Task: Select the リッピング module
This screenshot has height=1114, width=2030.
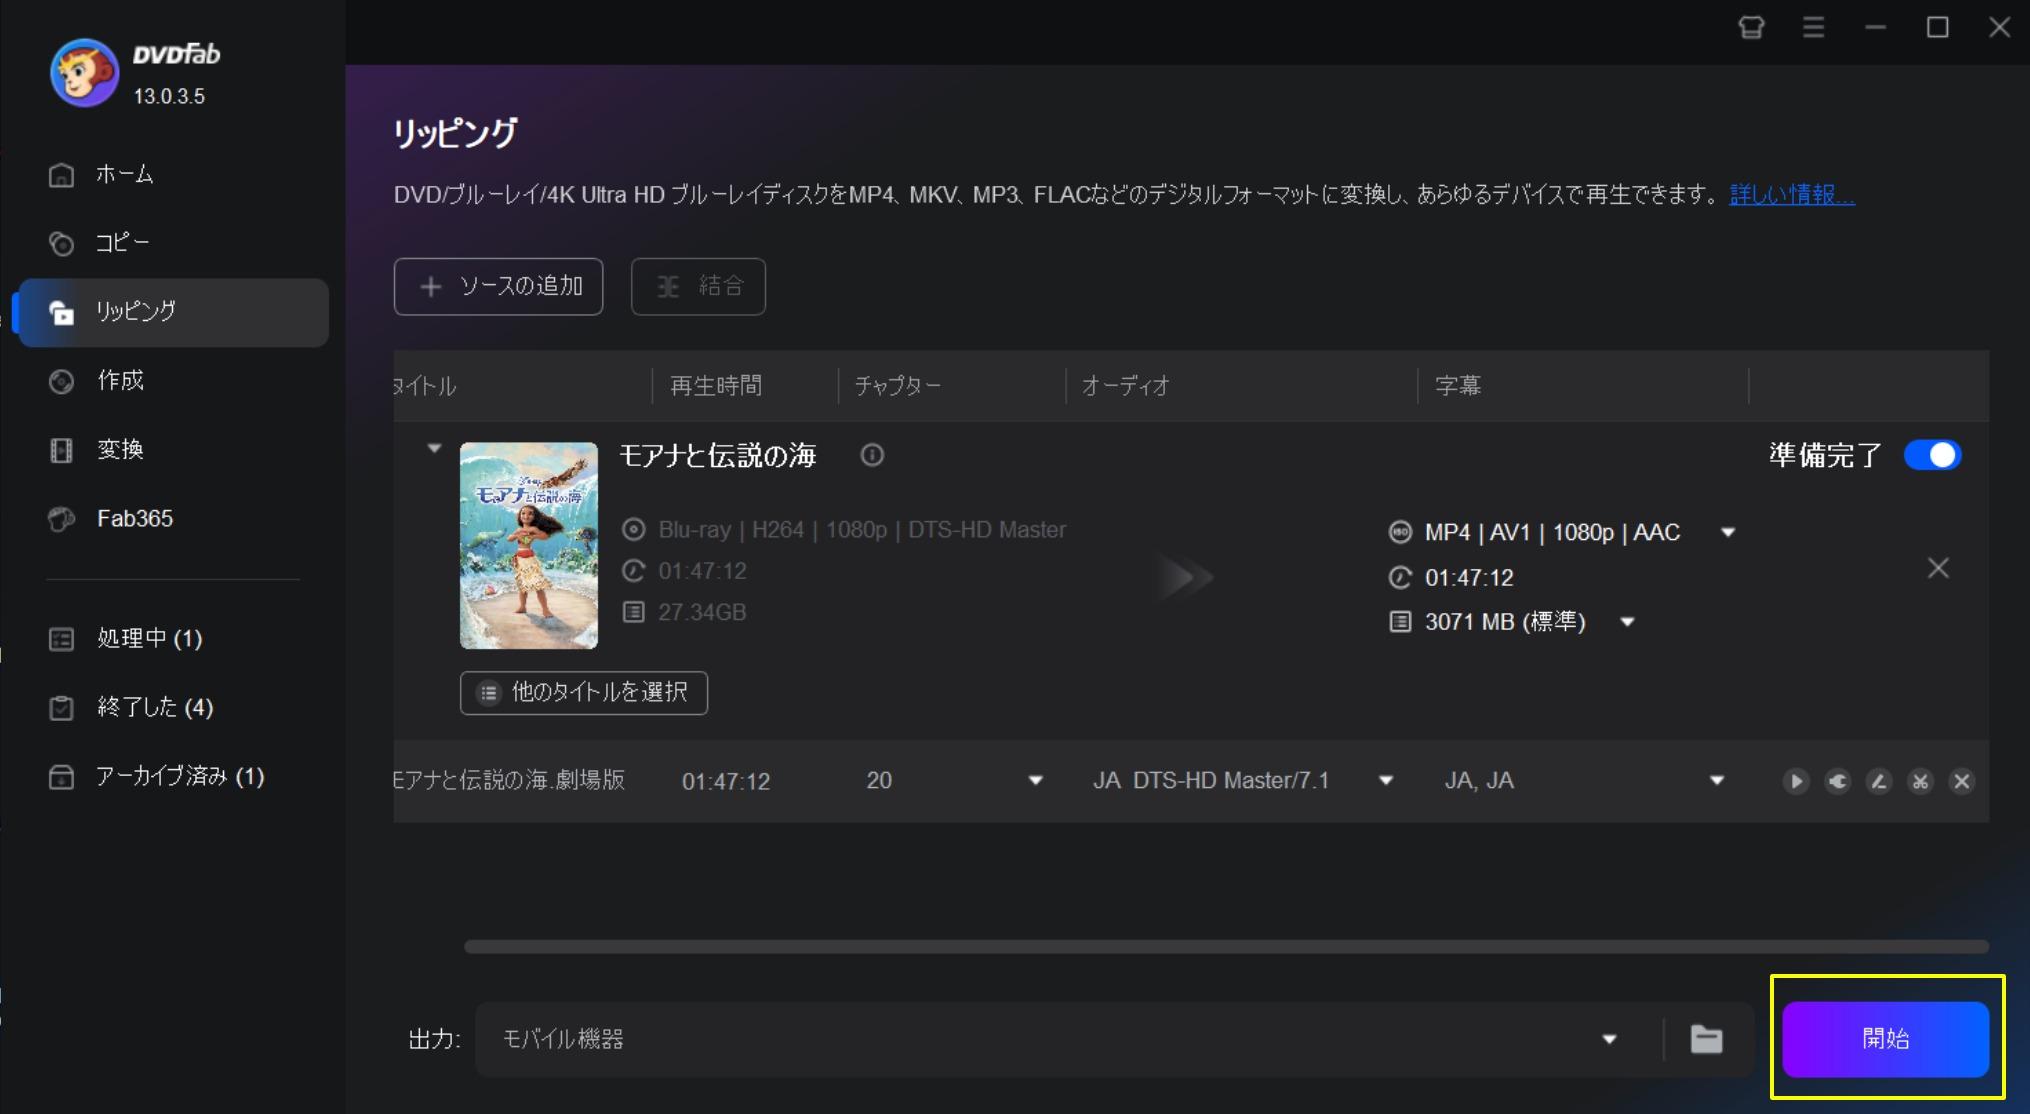Action: (x=174, y=312)
